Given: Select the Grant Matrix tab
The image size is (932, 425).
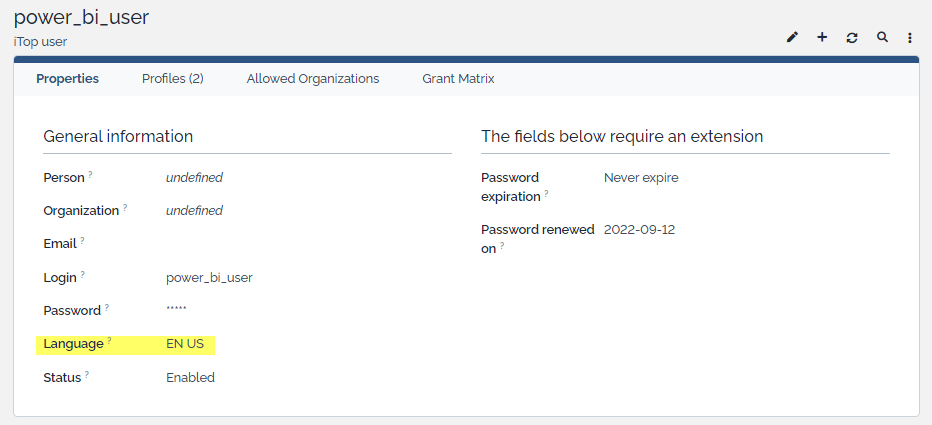Looking at the screenshot, I should pos(458,79).
